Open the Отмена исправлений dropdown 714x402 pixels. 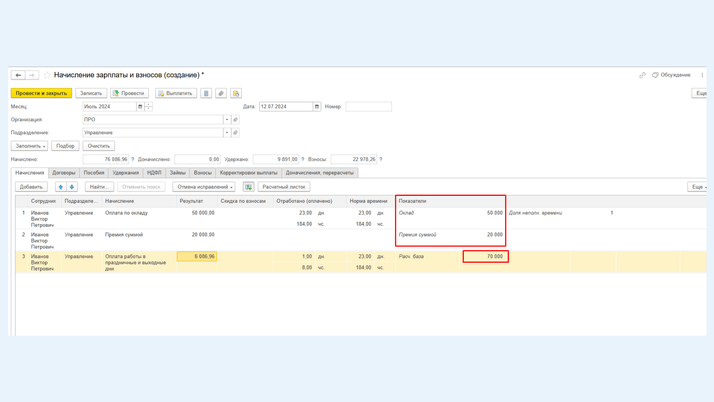tap(204, 187)
